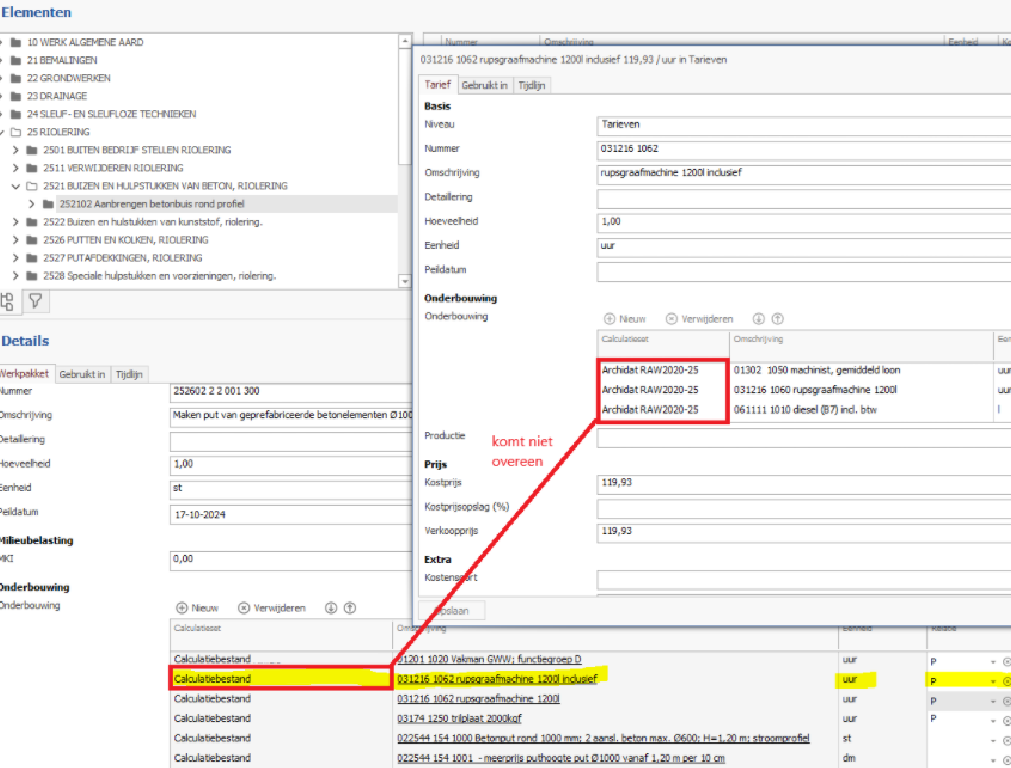
Task: Toggle the filter funnel icon below element tree
Action: point(35,301)
